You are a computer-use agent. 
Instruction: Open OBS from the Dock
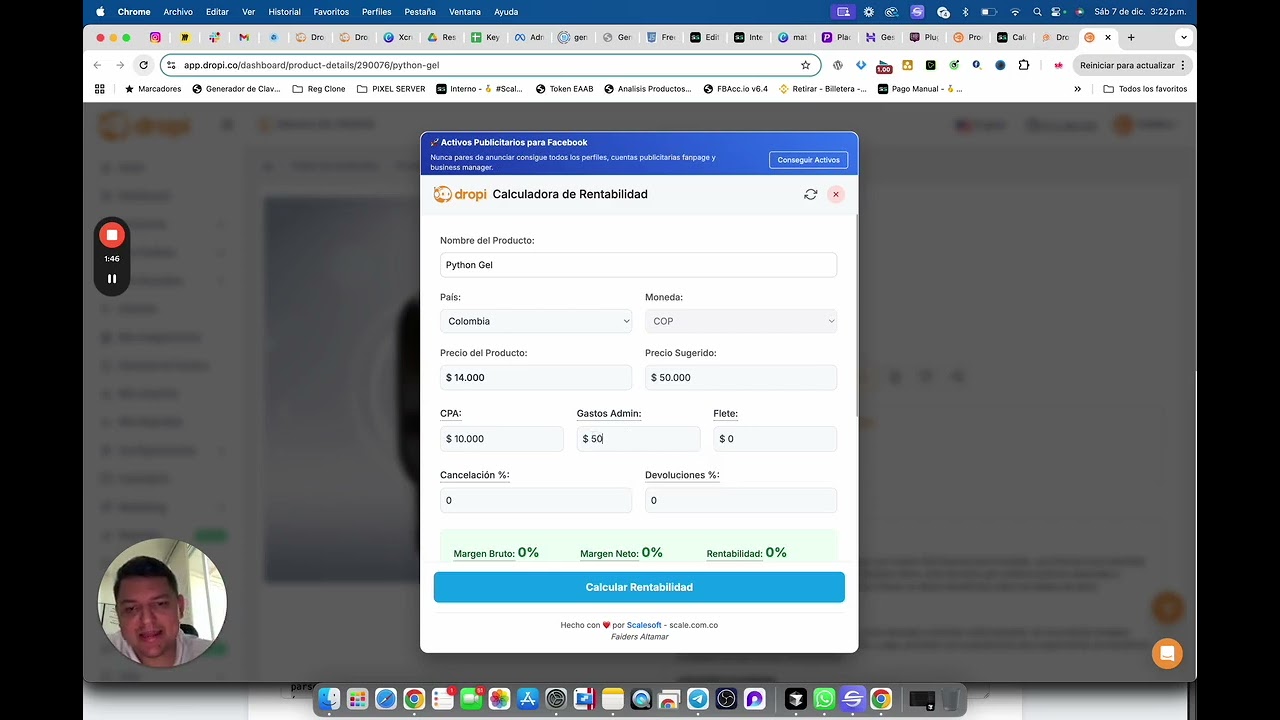(x=726, y=699)
